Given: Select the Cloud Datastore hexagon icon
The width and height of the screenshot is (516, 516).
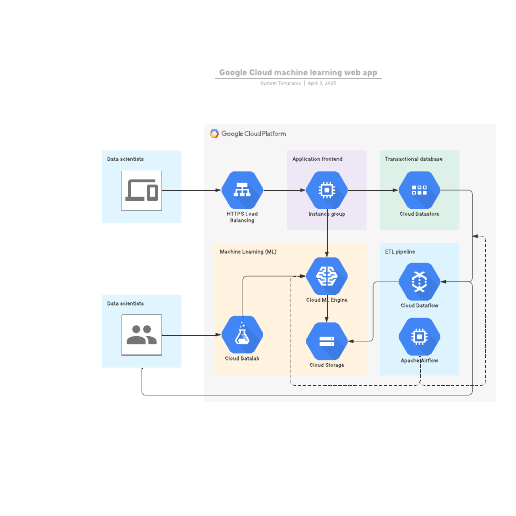Looking at the screenshot, I should click(419, 190).
